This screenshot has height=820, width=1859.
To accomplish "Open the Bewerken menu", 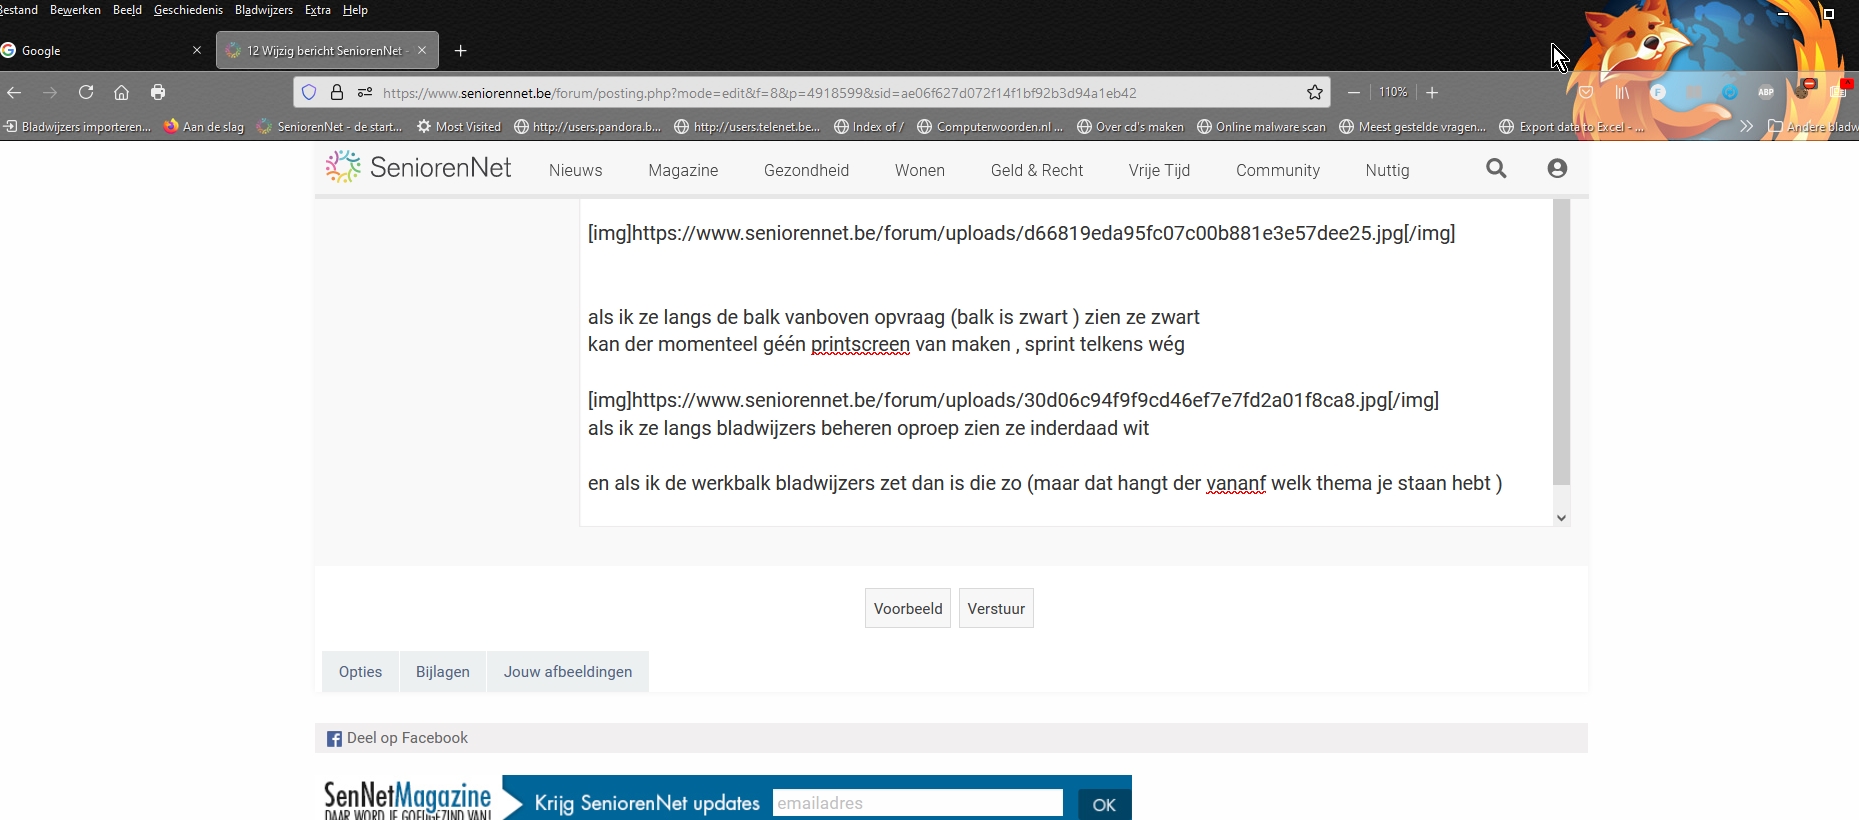I will point(75,10).
